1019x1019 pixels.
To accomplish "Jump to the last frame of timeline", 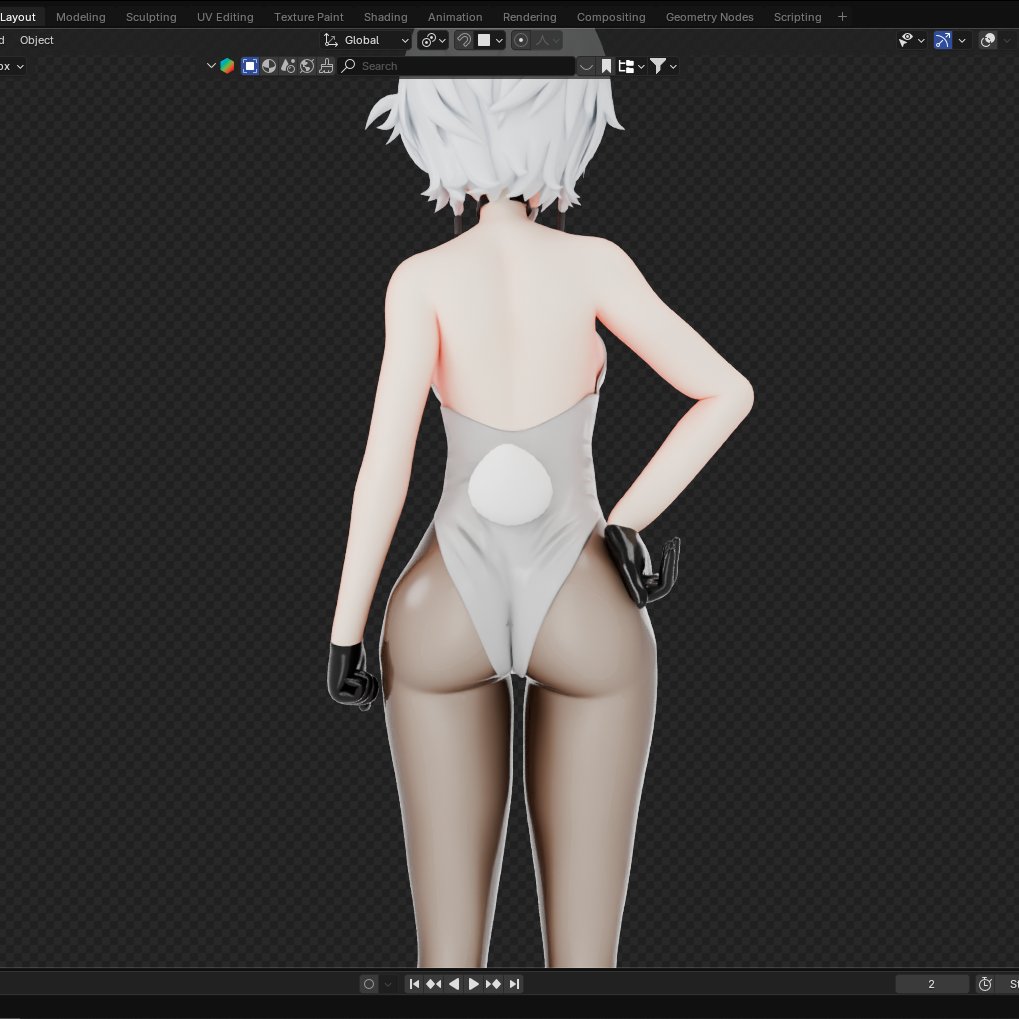I will click(514, 984).
